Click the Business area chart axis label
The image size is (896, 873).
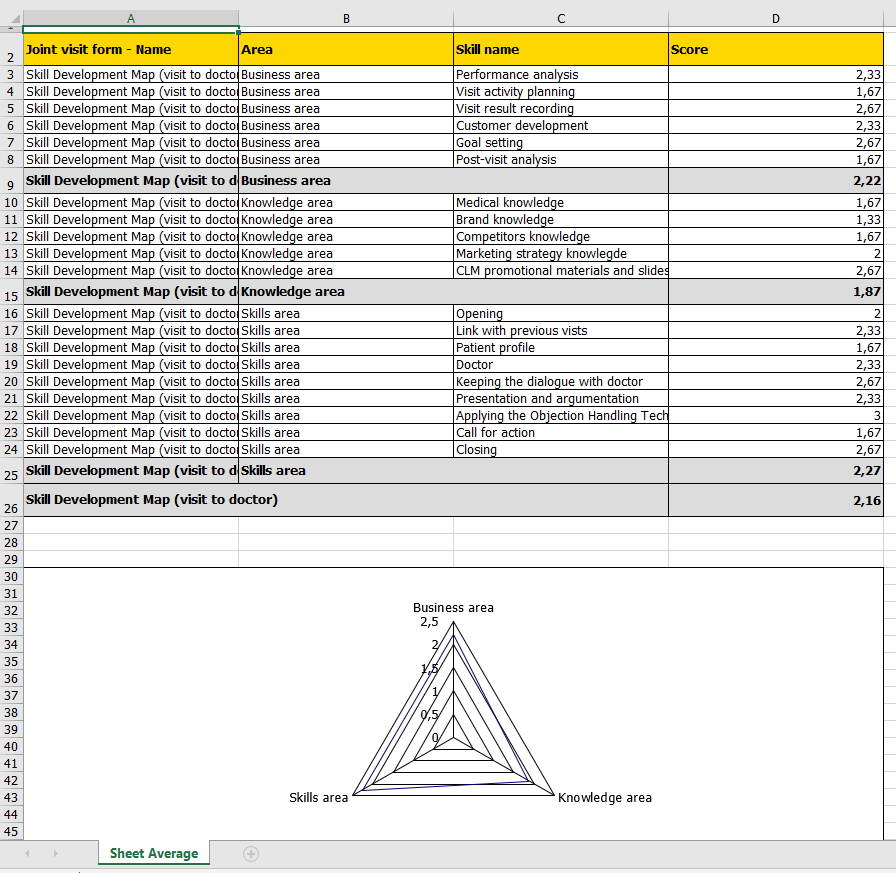pyautogui.click(x=453, y=607)
